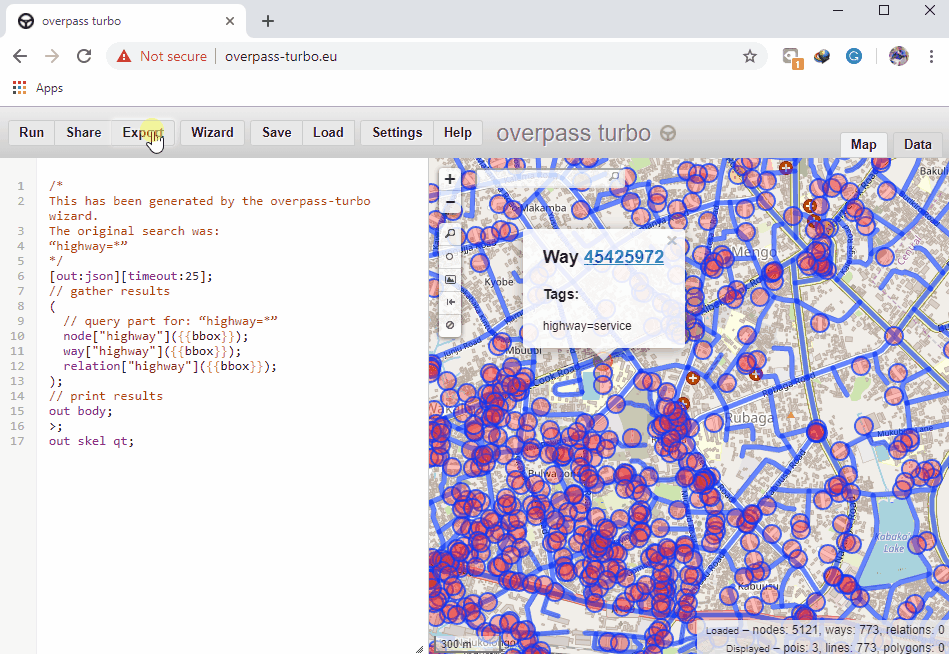Image resolution: width=949 pixels, height=654 pixels.
Task: Switch to the Map tab
Action: pyautogui.click(x=863, y=145)
